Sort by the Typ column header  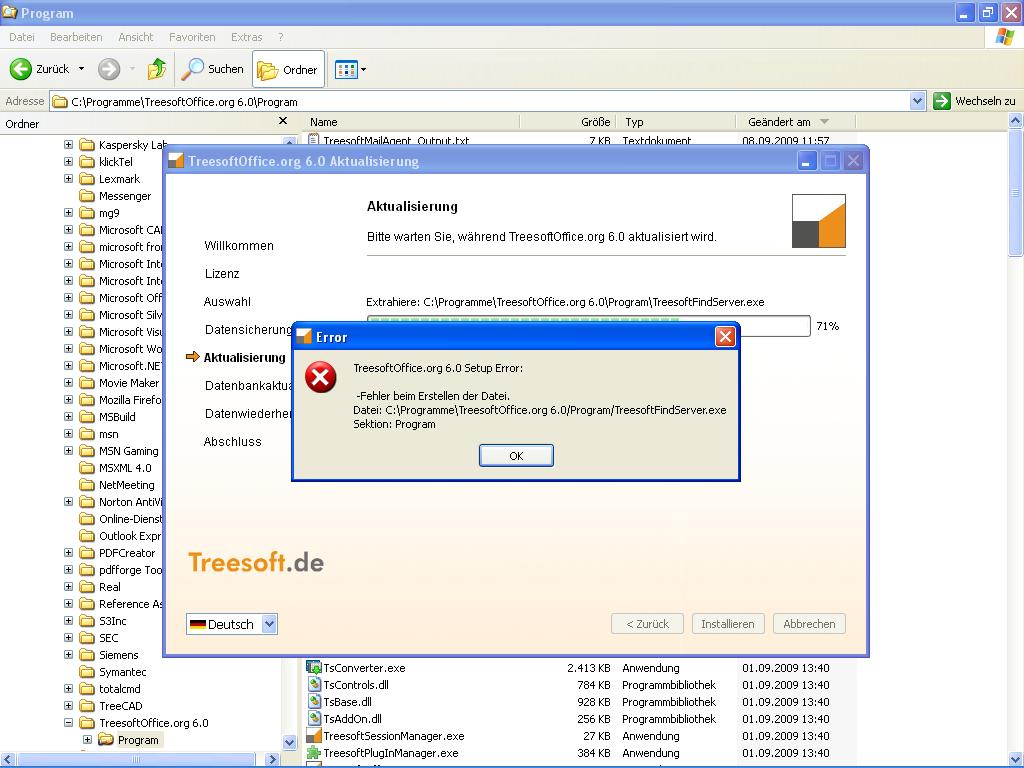(676, 122)
